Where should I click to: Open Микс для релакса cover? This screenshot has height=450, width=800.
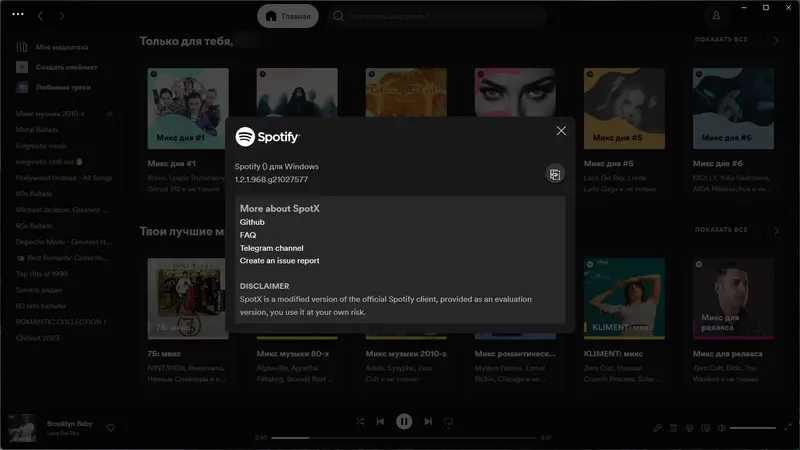tap(733, 298)
